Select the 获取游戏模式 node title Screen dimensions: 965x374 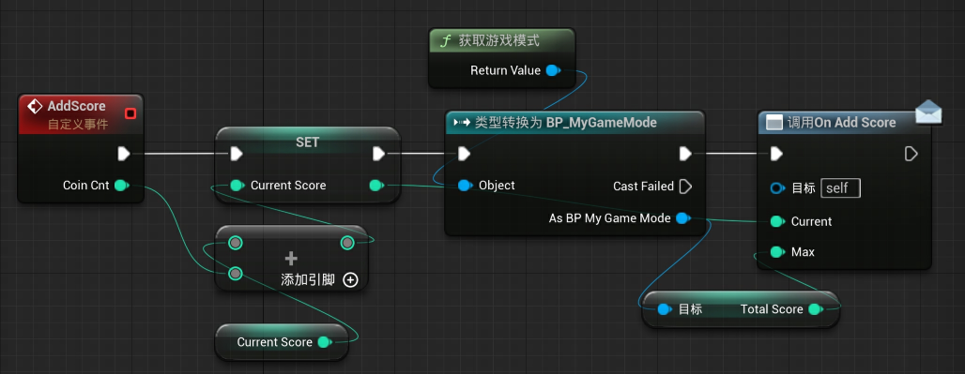point(499,41)
